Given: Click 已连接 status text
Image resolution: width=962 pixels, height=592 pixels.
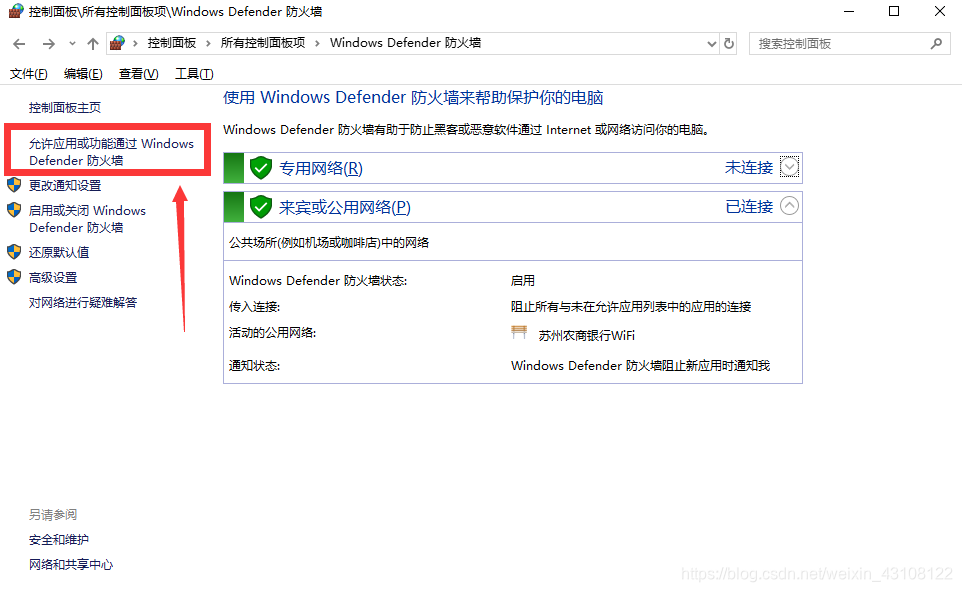Looking at the screenshot, I should click(748, 207).
